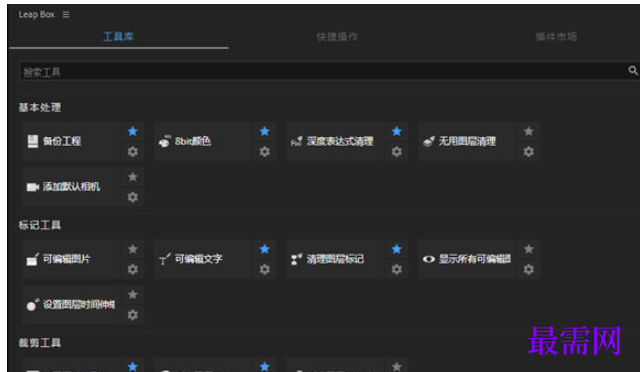
Task: Click the 基本处理 section heading
Action: point(40,108)
